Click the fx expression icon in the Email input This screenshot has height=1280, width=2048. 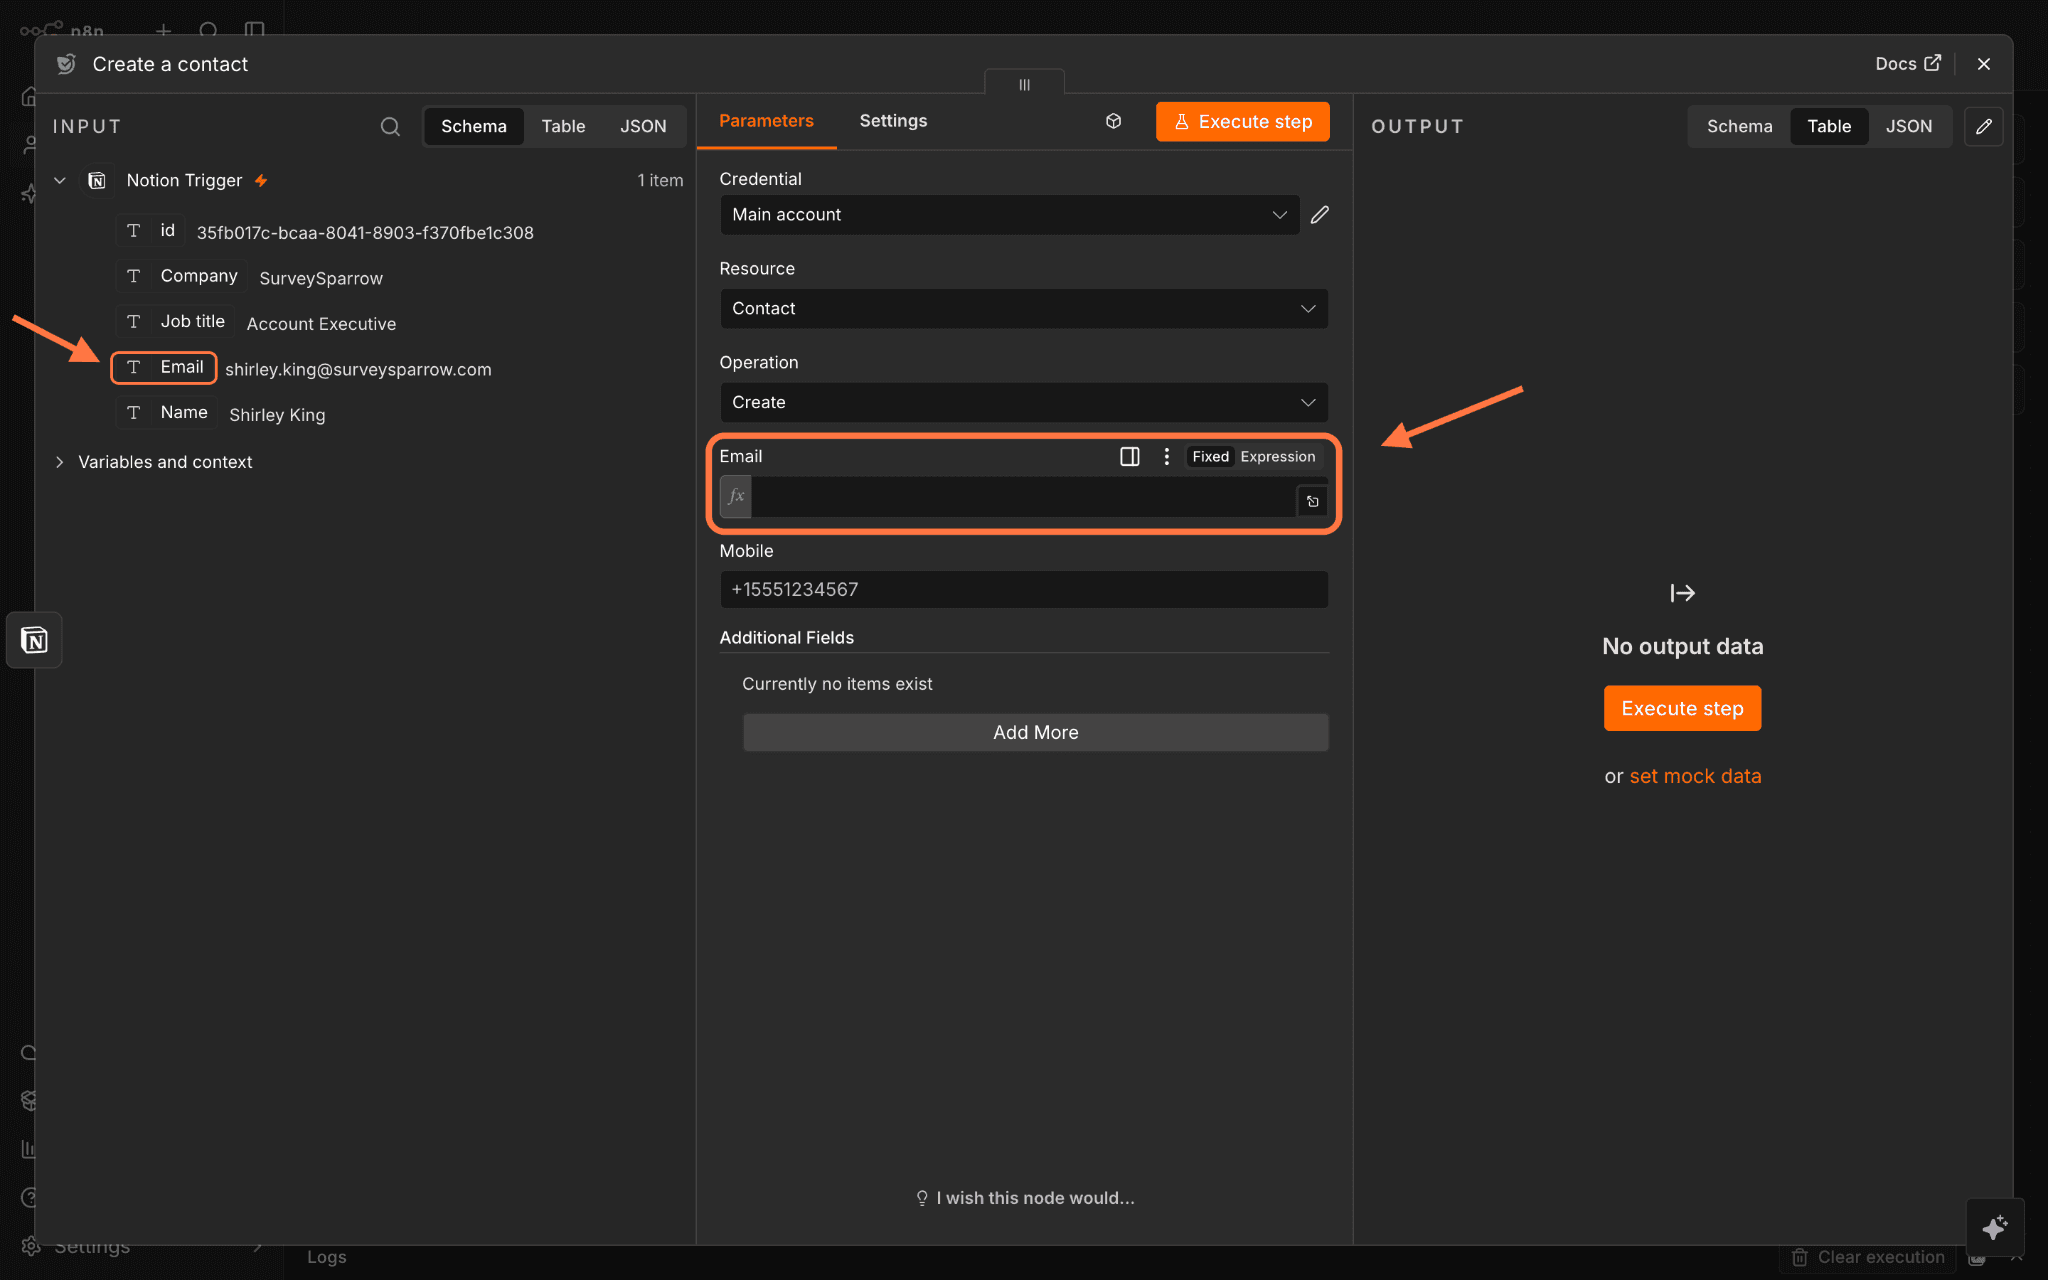click(x=736, y=497)
